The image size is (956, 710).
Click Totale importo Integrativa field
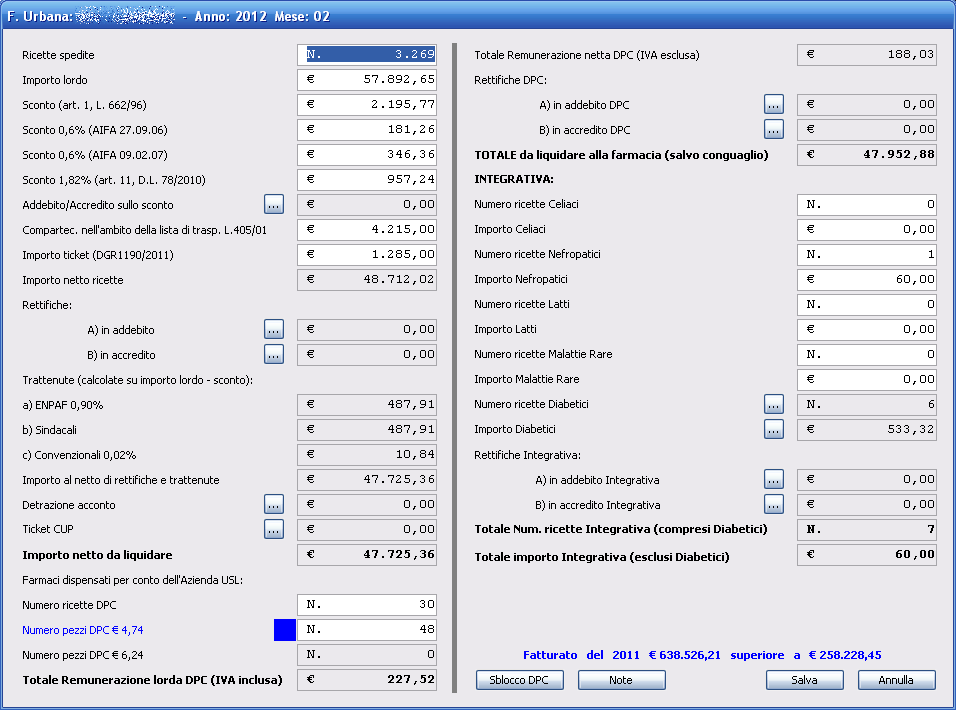pyautogui.click(x=867, y=555)
